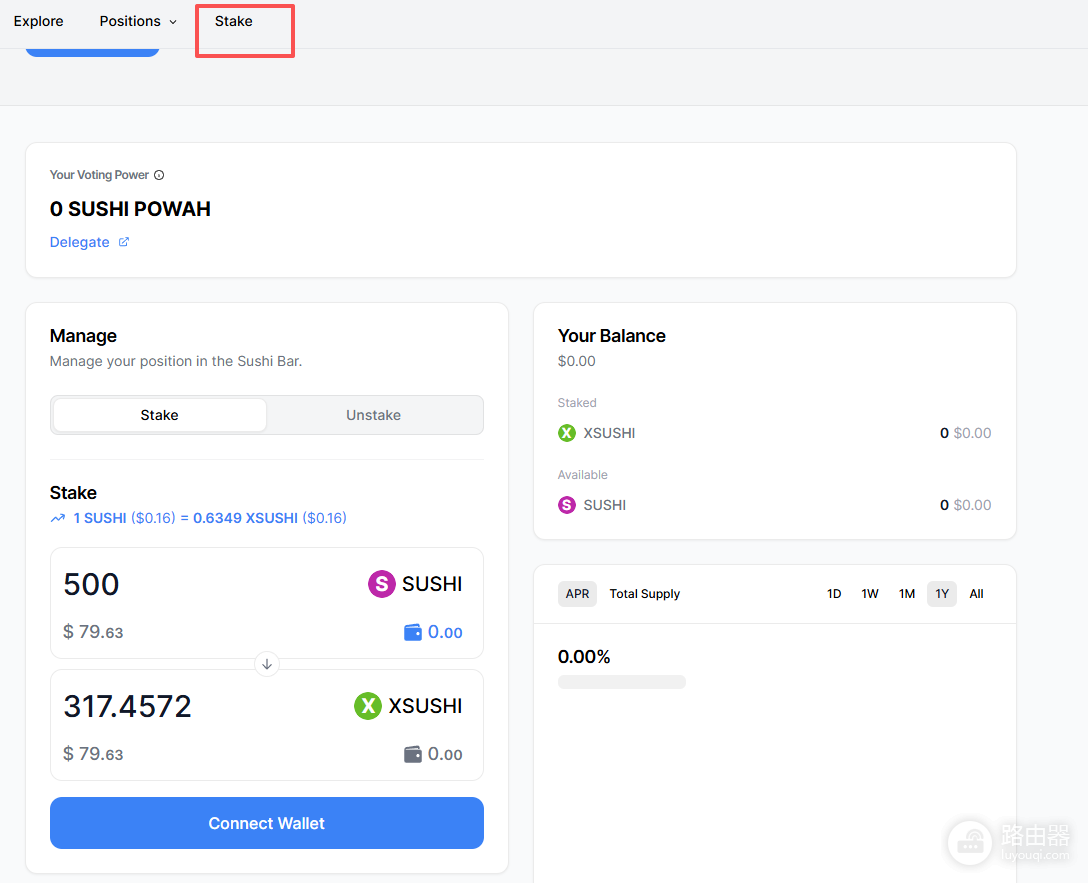Click the SUSHI available balance 0 $0.00

tap(965, 505)
